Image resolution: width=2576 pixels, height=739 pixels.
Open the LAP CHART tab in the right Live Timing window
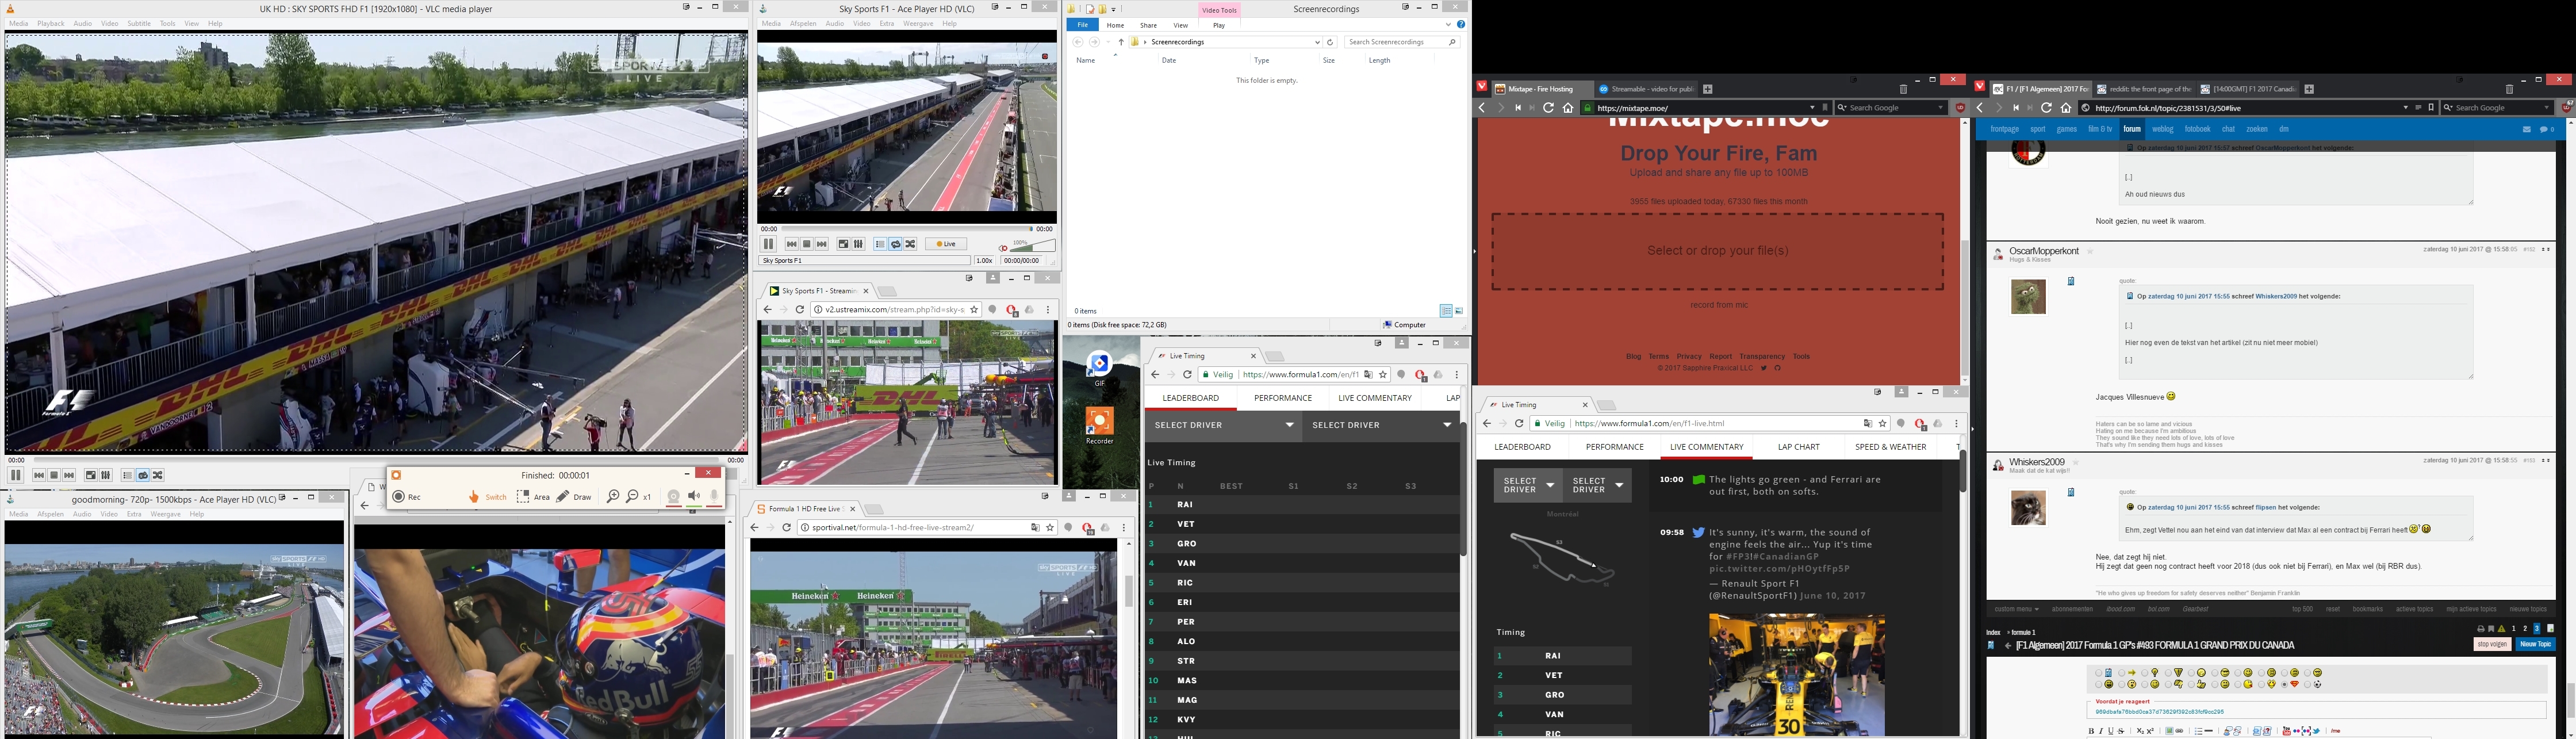point(1798,447)
